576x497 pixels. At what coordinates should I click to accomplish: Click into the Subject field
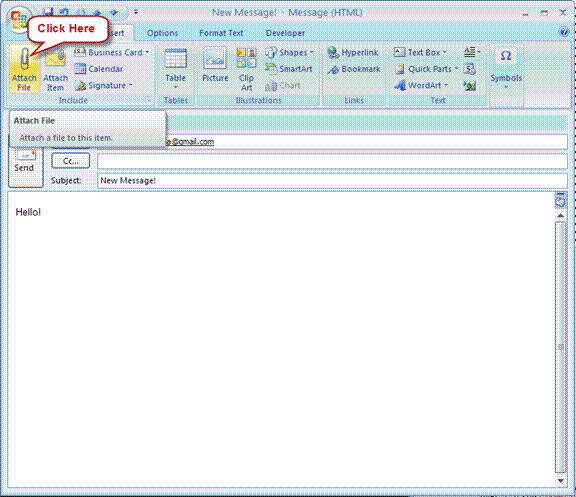[332, 181]
